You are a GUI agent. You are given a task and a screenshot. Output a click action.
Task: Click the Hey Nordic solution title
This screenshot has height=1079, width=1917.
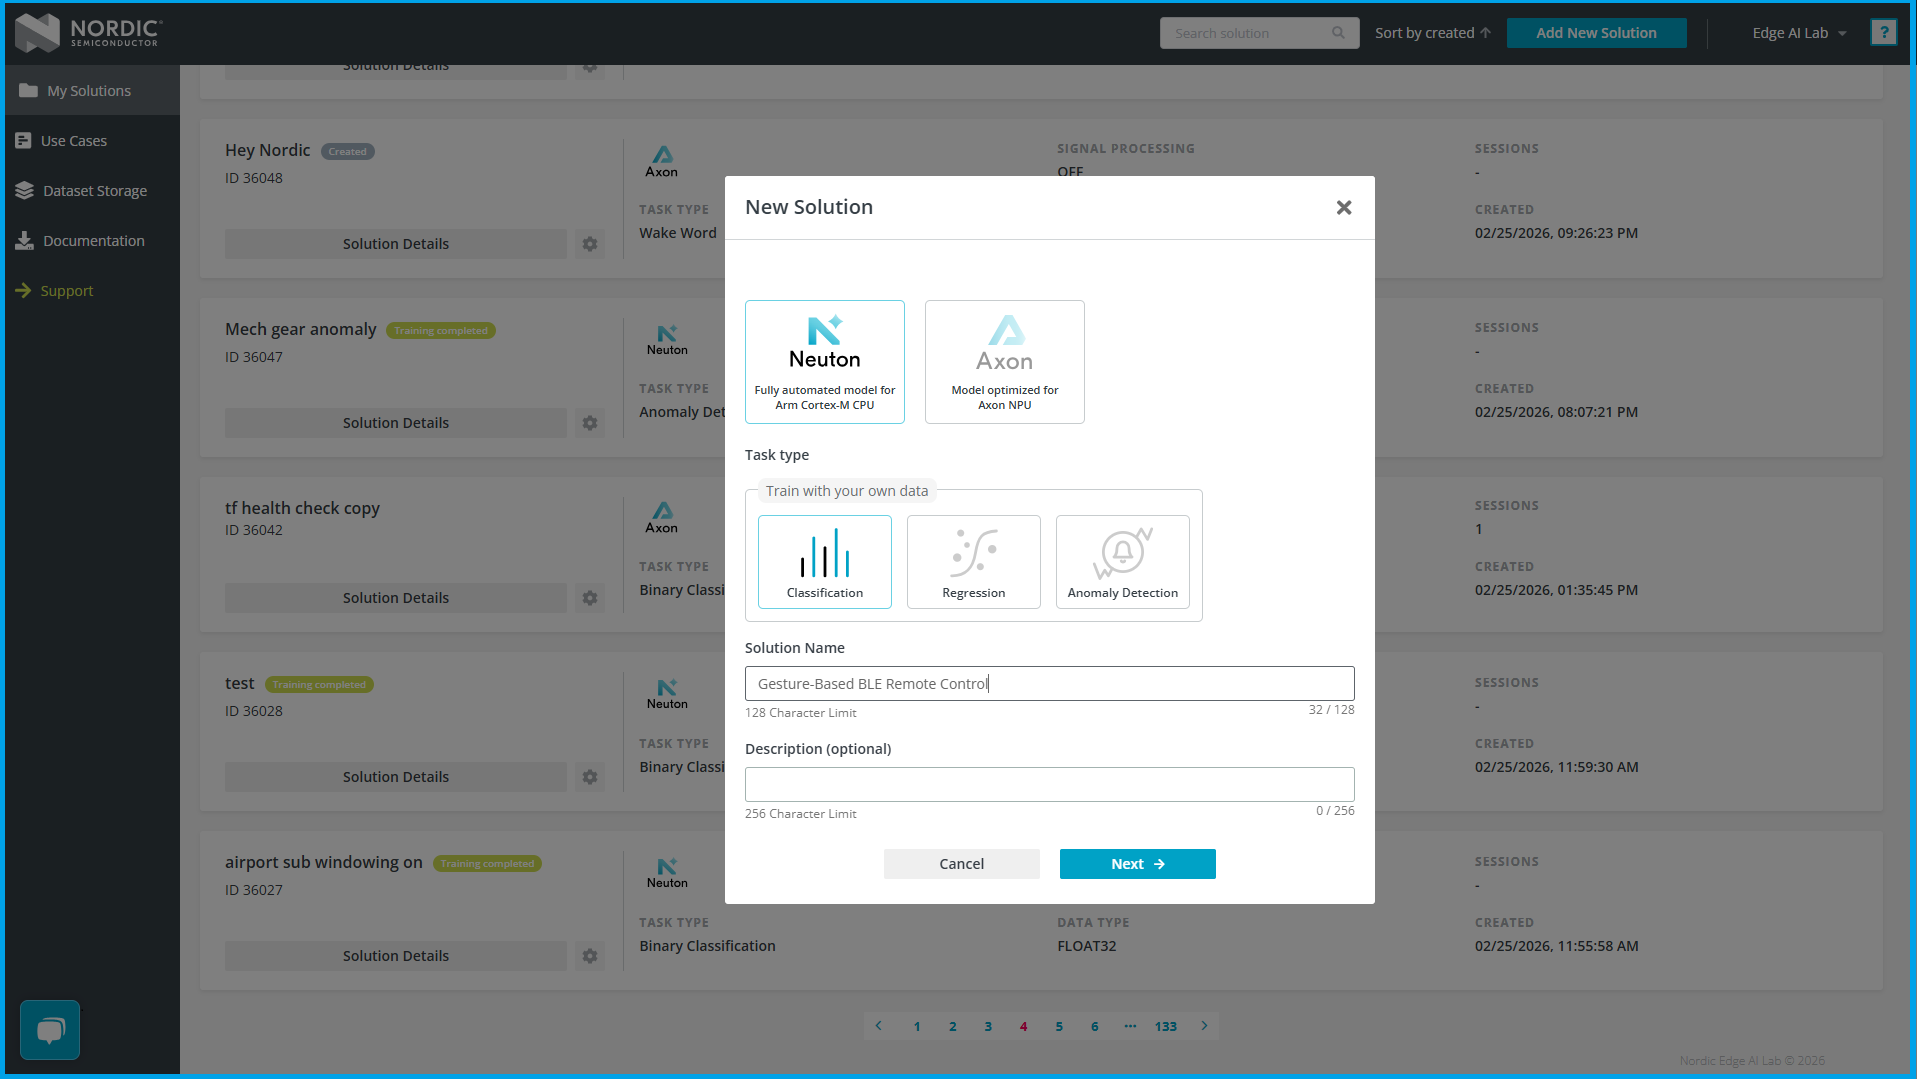(x=268, y=150)
